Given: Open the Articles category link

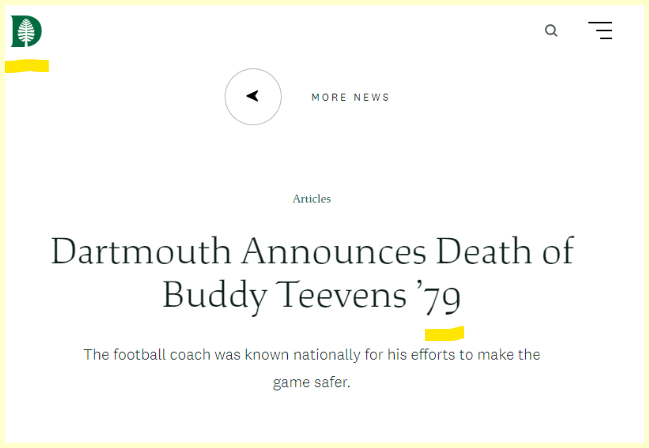Looking at the screenshot, I should pyautogui.click(x=312, y=199).
